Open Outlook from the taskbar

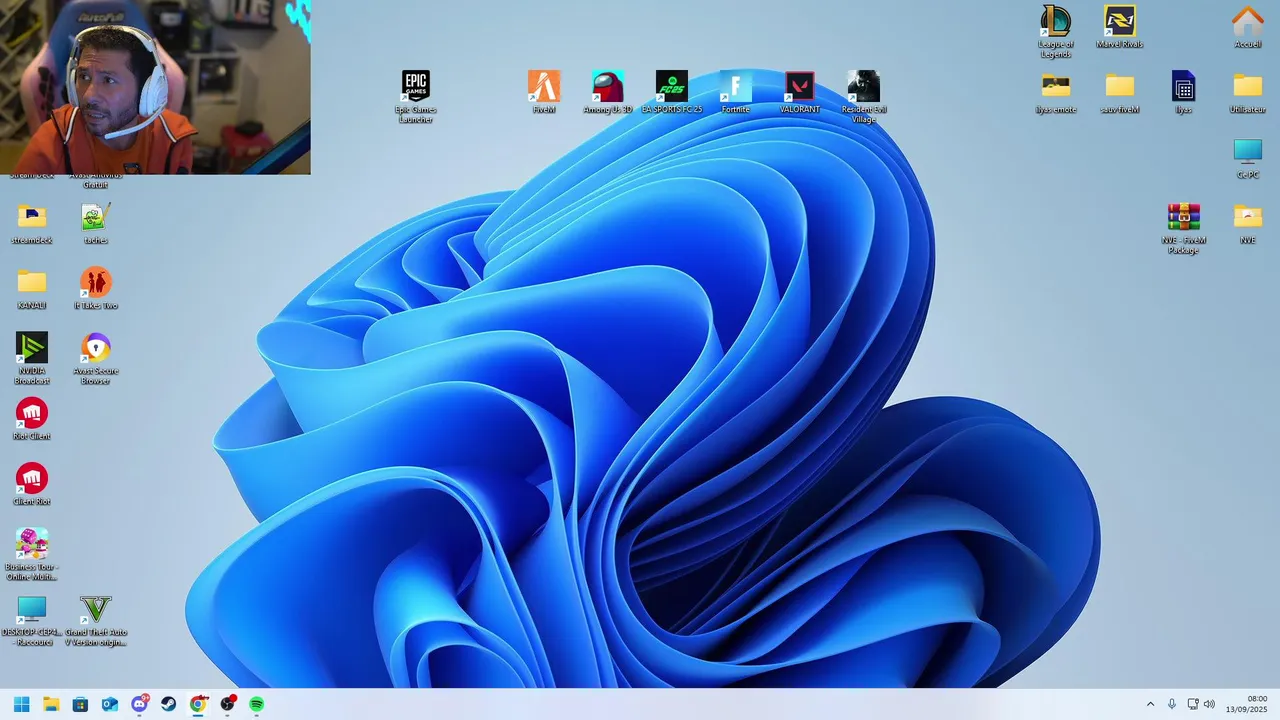click(x=110, y=704)
